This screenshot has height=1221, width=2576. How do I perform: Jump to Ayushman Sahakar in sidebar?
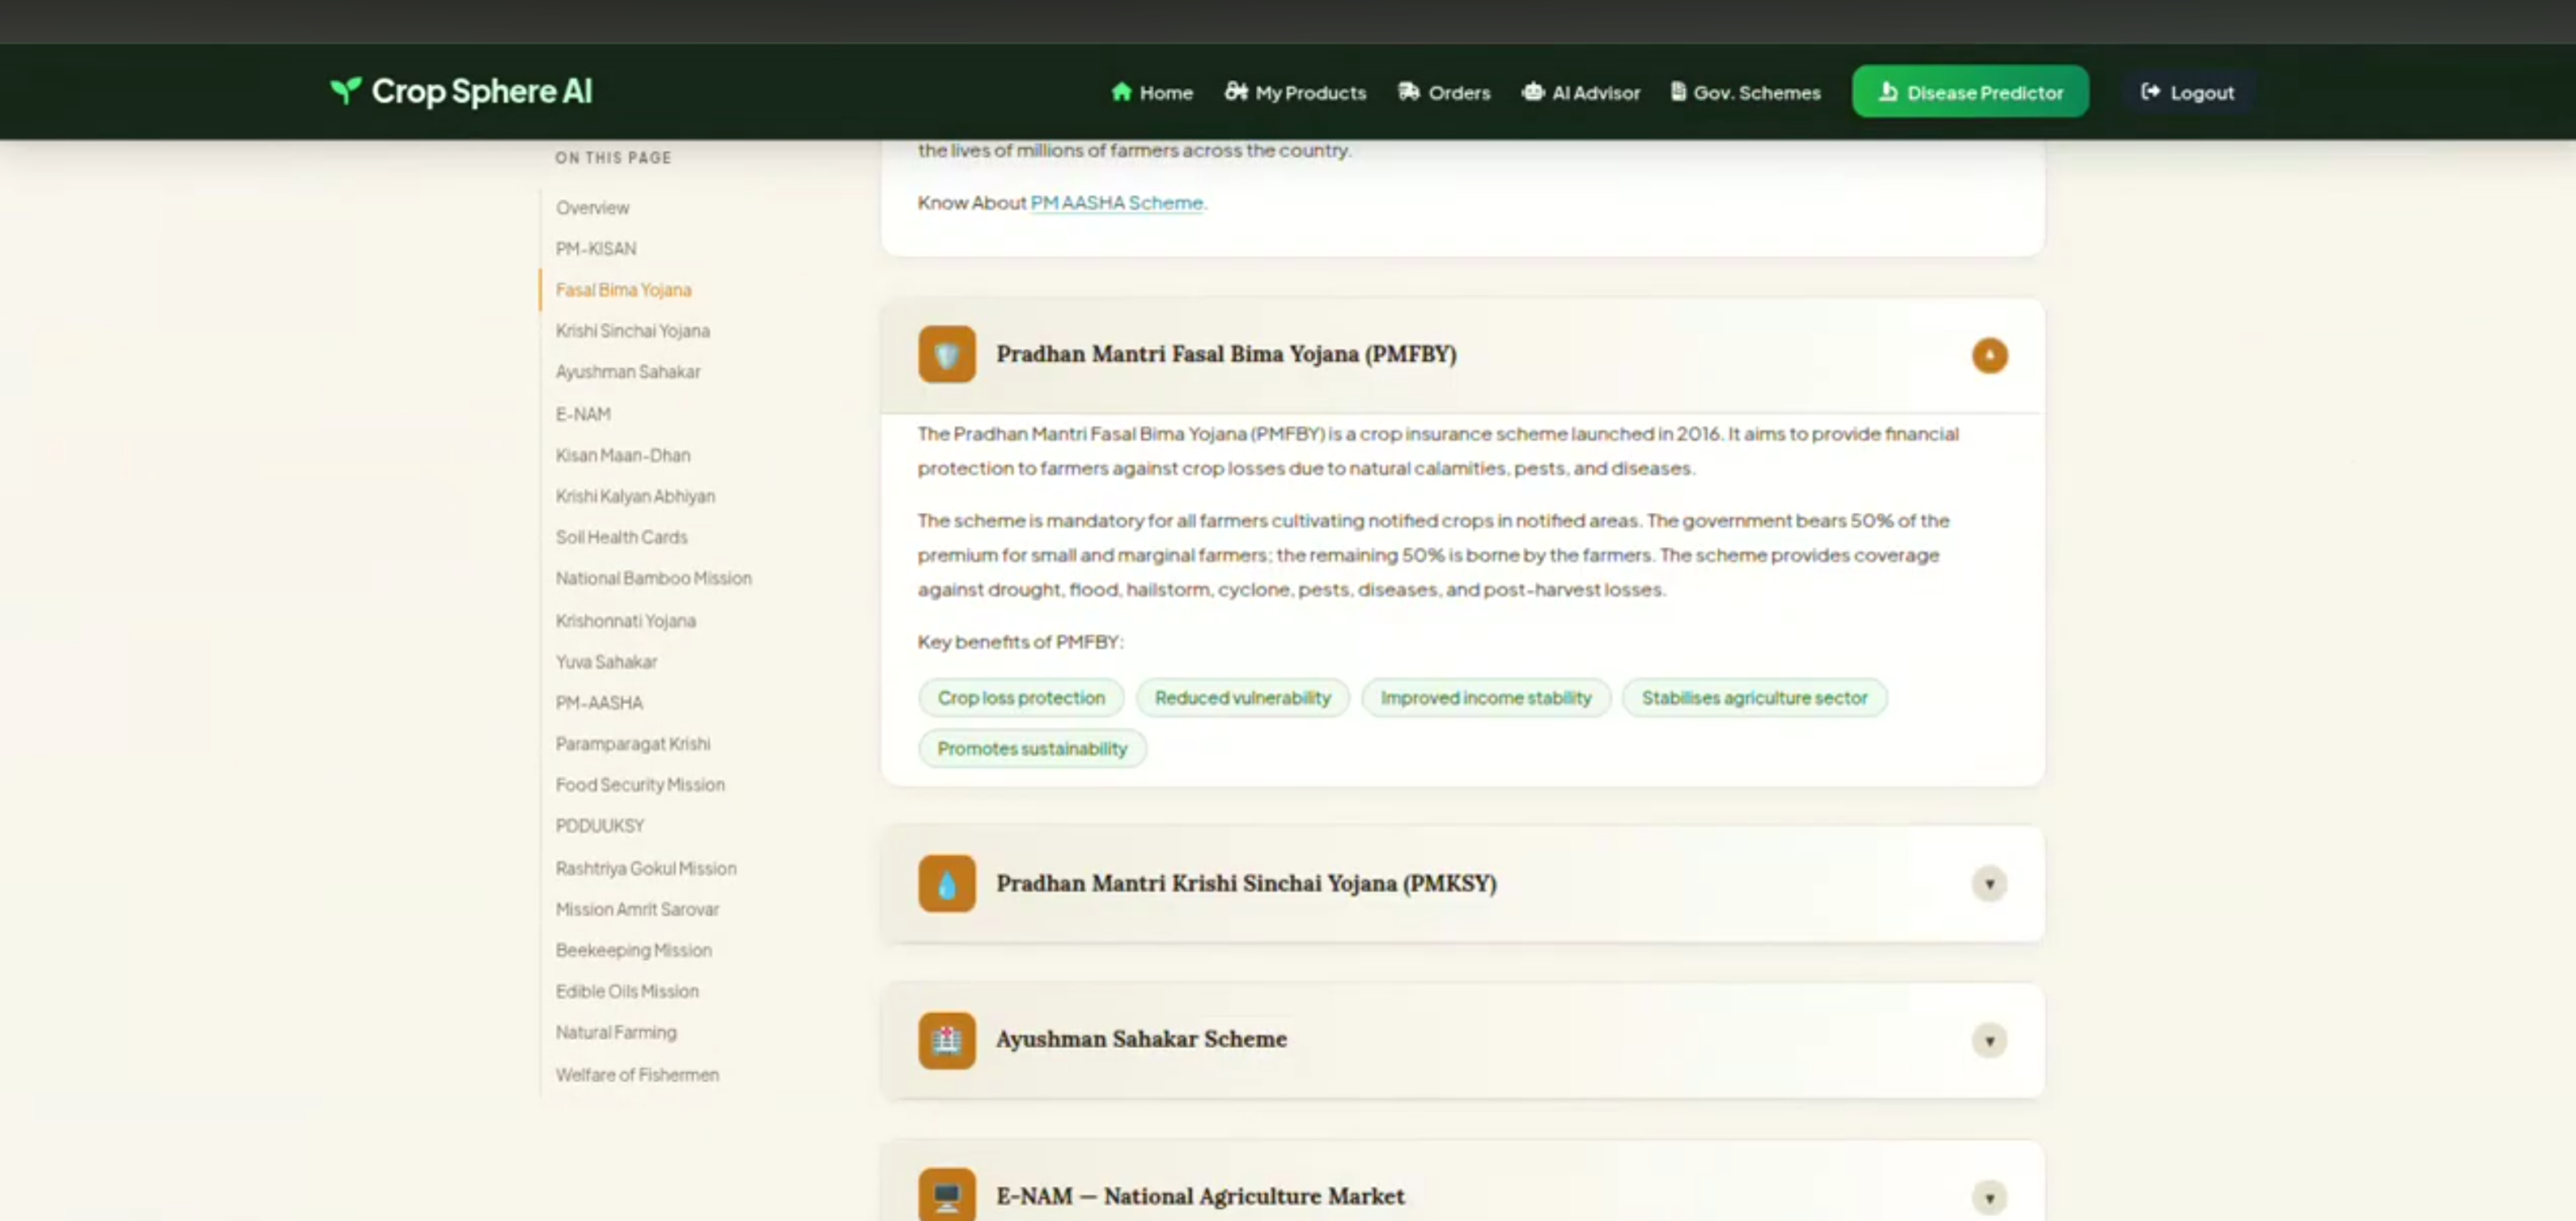point(628,371)
